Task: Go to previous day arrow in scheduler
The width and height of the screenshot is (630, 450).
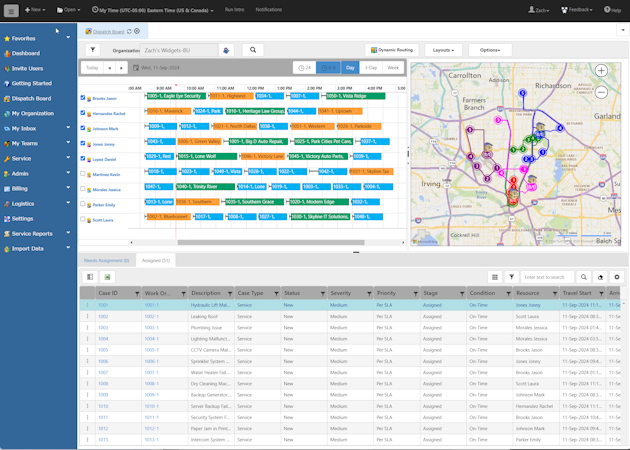Action: click(110, 68)
